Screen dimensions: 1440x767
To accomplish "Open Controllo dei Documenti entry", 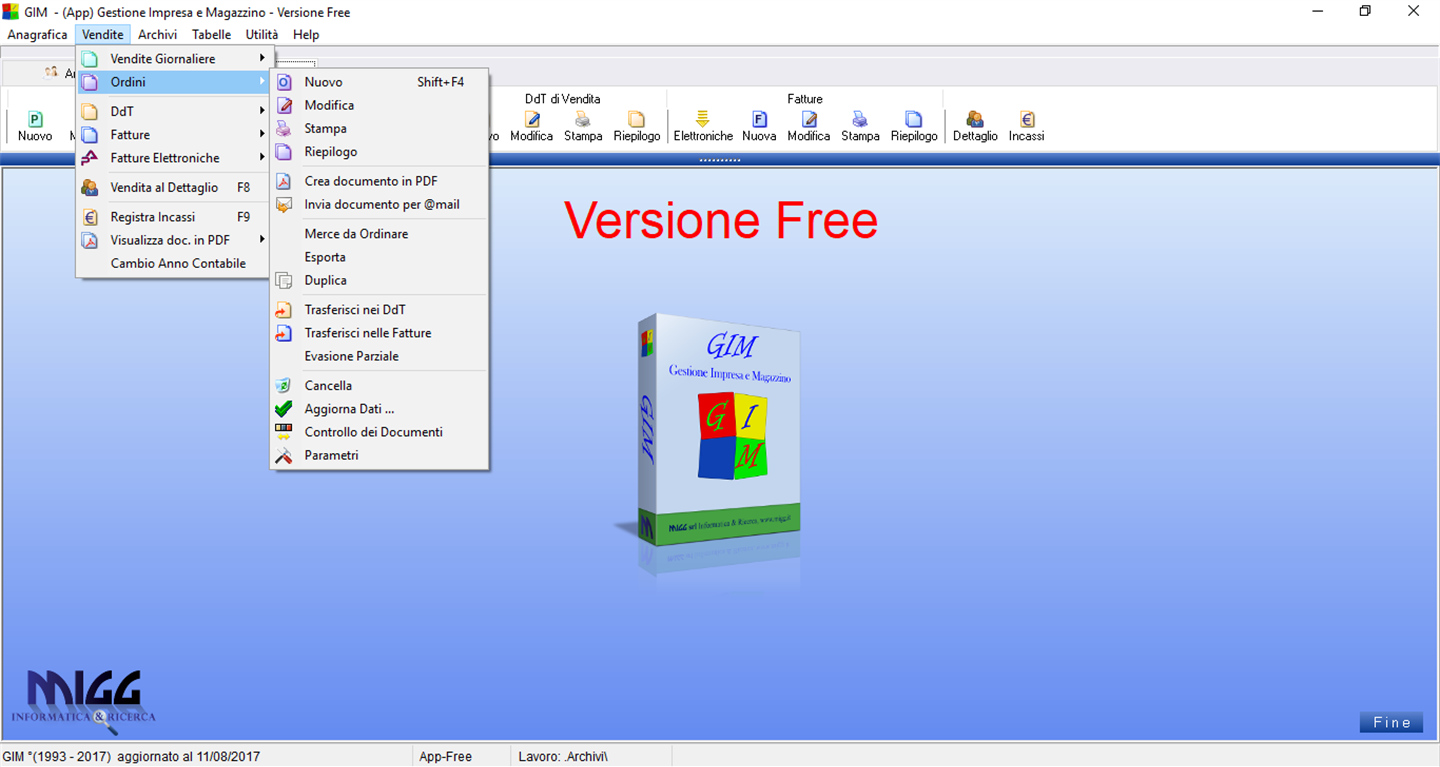I will [379, 432].
